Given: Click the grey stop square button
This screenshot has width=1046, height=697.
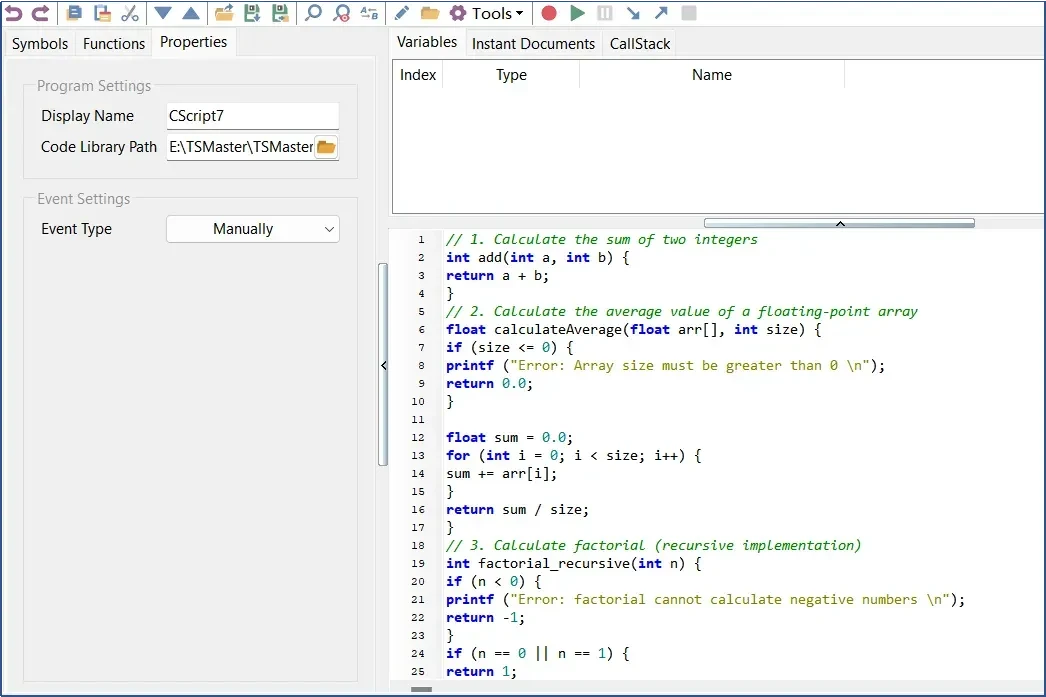Looking at the screenshot, I should [689, 13].
